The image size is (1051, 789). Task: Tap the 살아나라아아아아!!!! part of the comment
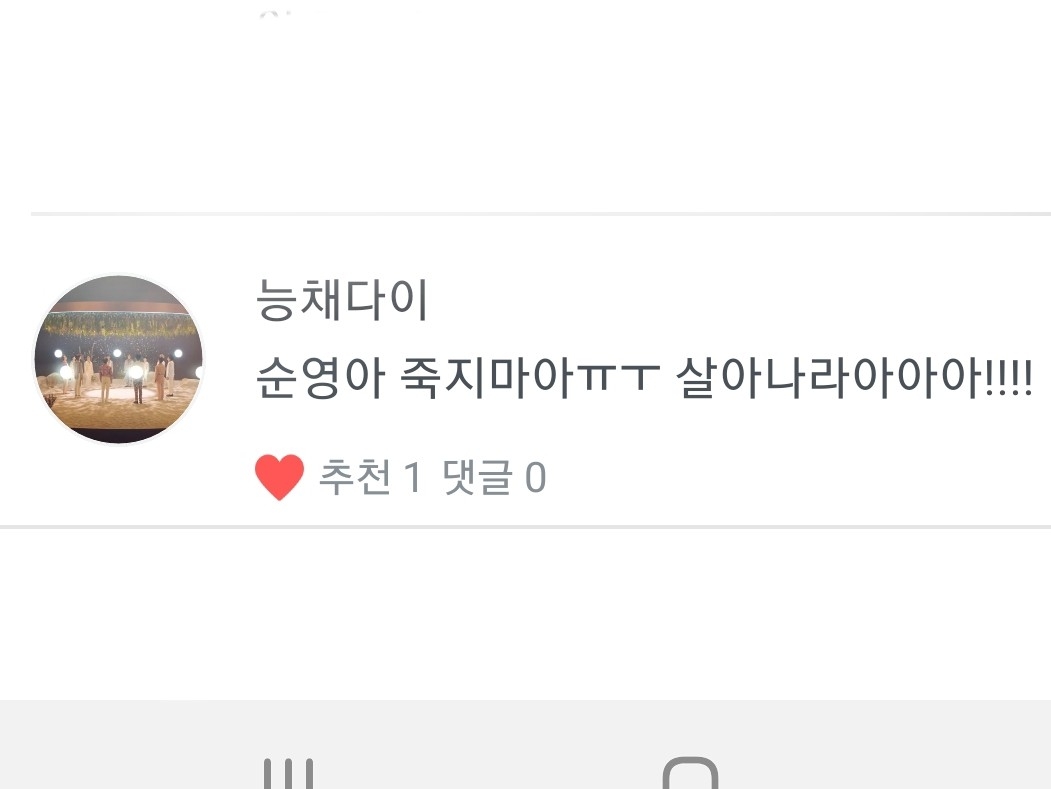[855, 377]
